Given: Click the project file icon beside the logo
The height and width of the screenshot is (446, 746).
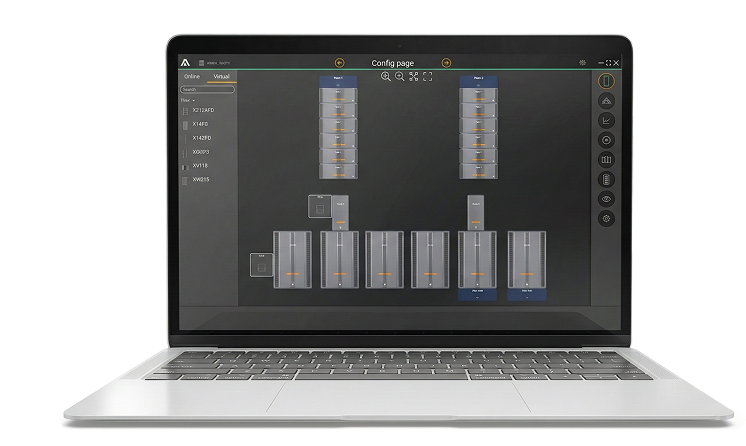Looking at the screenshot, I should 201,63.
